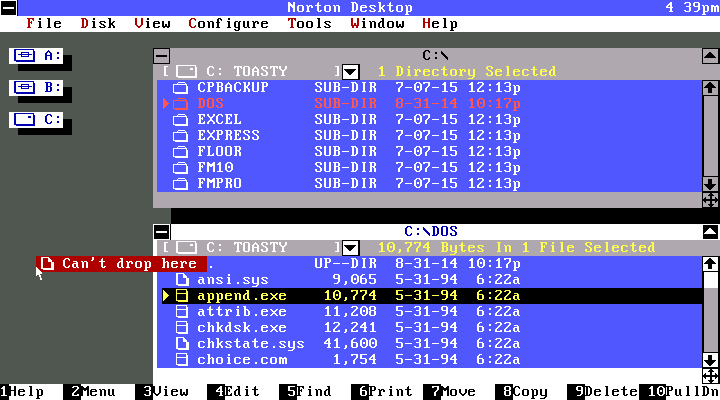Open the Window menu
Screen dimensions: 720x400
[377, 23]
